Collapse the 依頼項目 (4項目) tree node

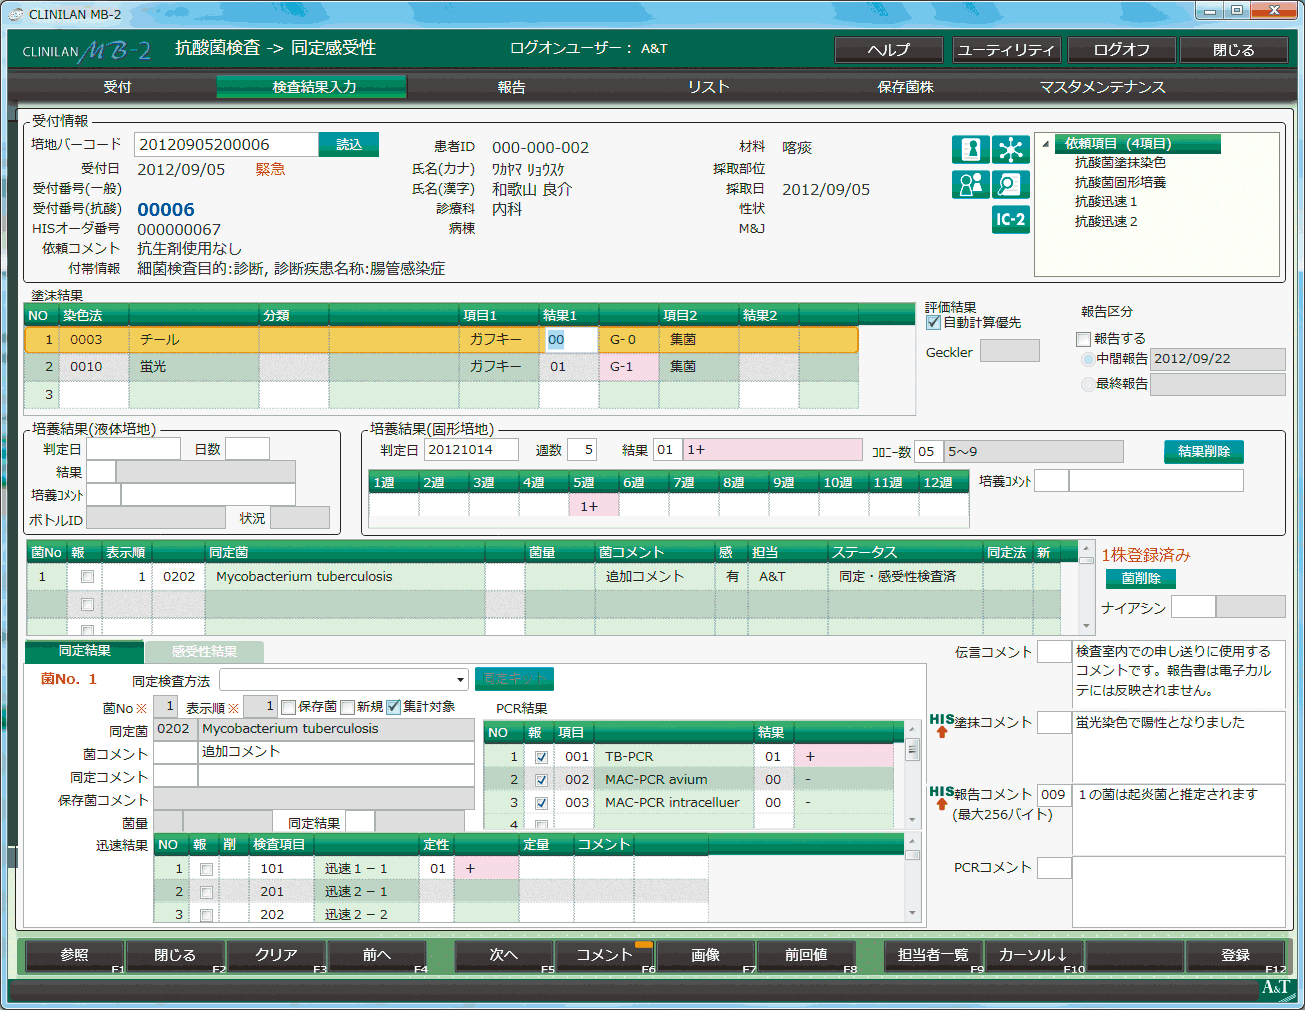pos(1046,144)
